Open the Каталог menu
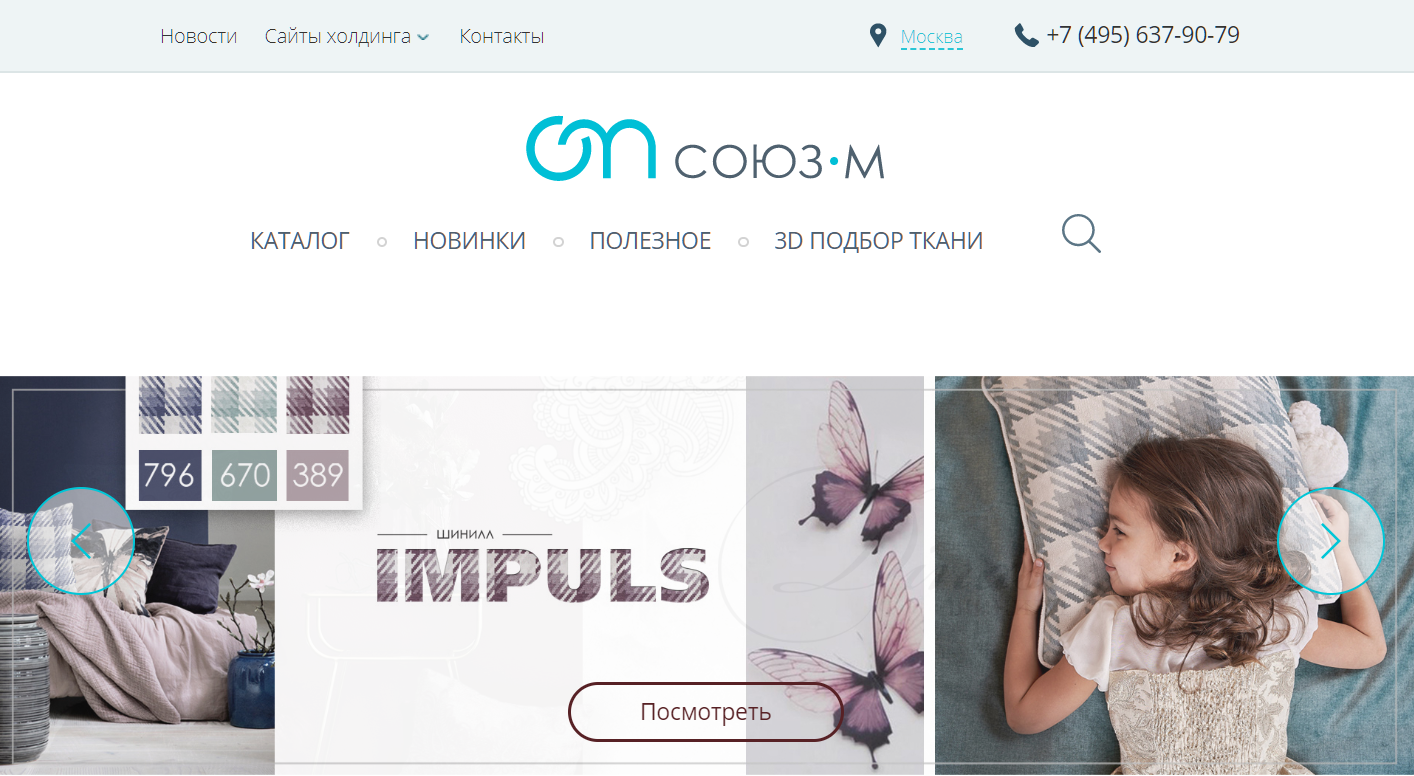1414x776 pixels. 300,241
